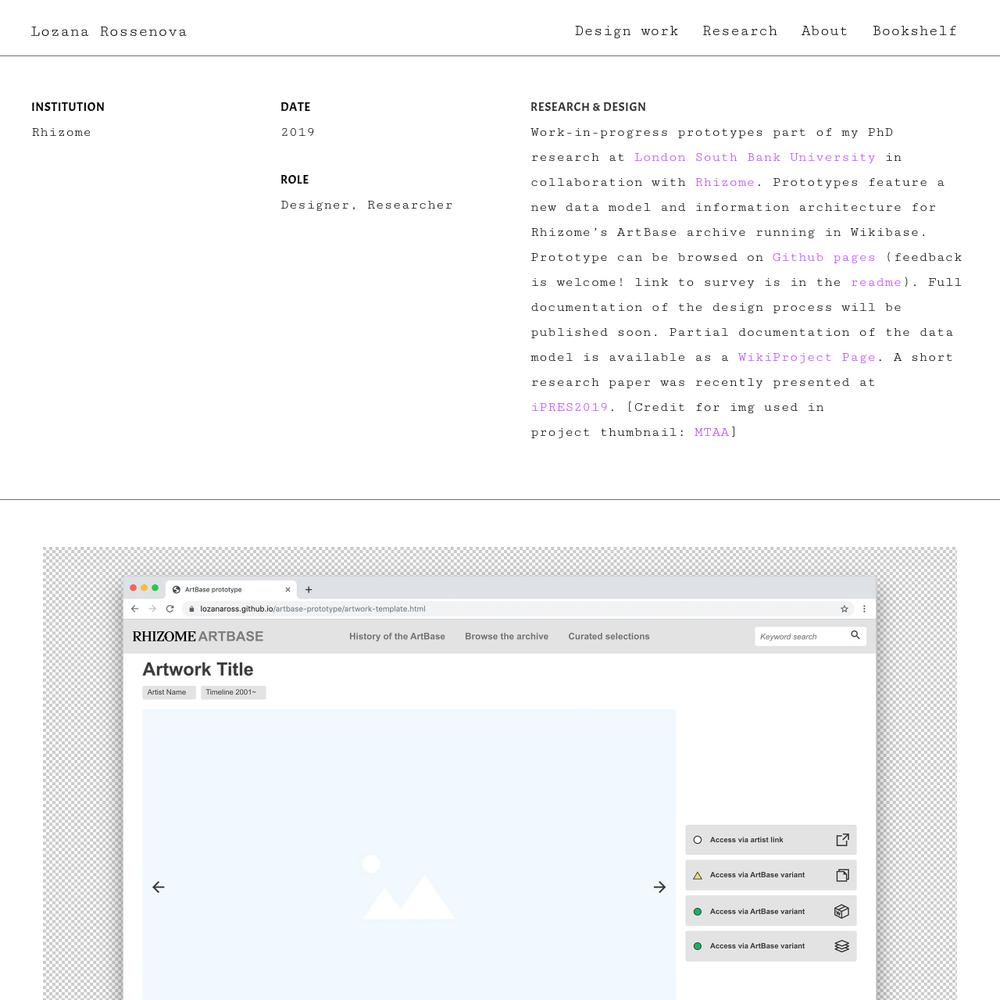The image size is (1000, 1000).
Task: Click ArtBase variant with yellow triangle
Action: (770, 875)
